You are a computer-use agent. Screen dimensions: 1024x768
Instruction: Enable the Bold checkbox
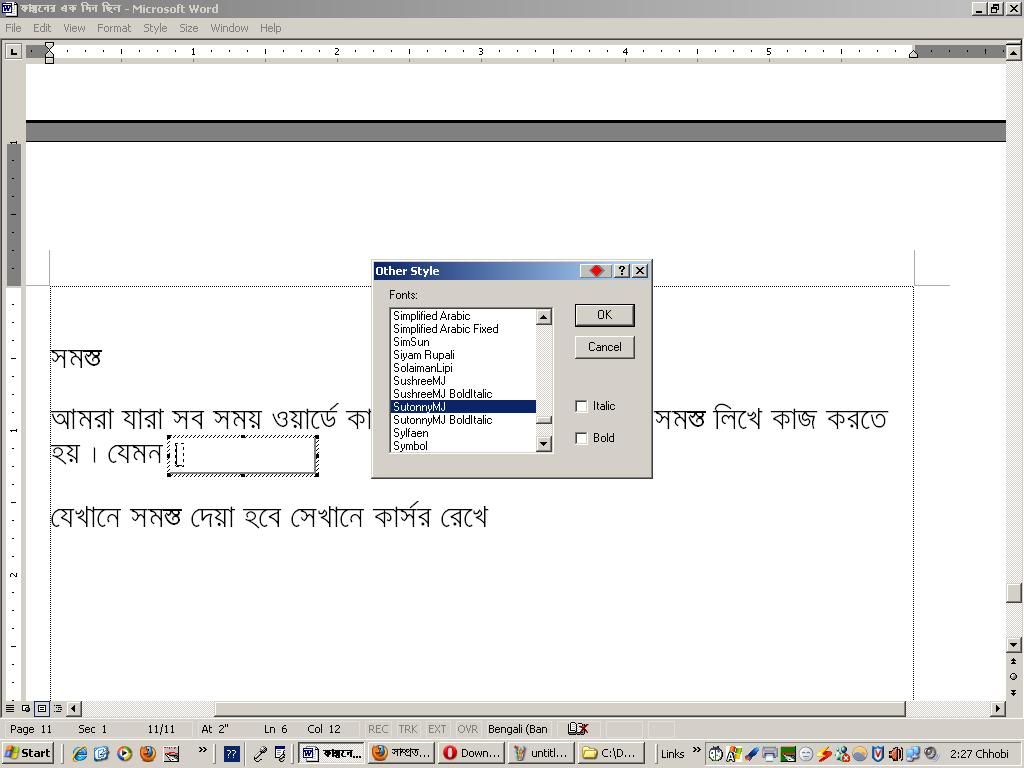581,438
